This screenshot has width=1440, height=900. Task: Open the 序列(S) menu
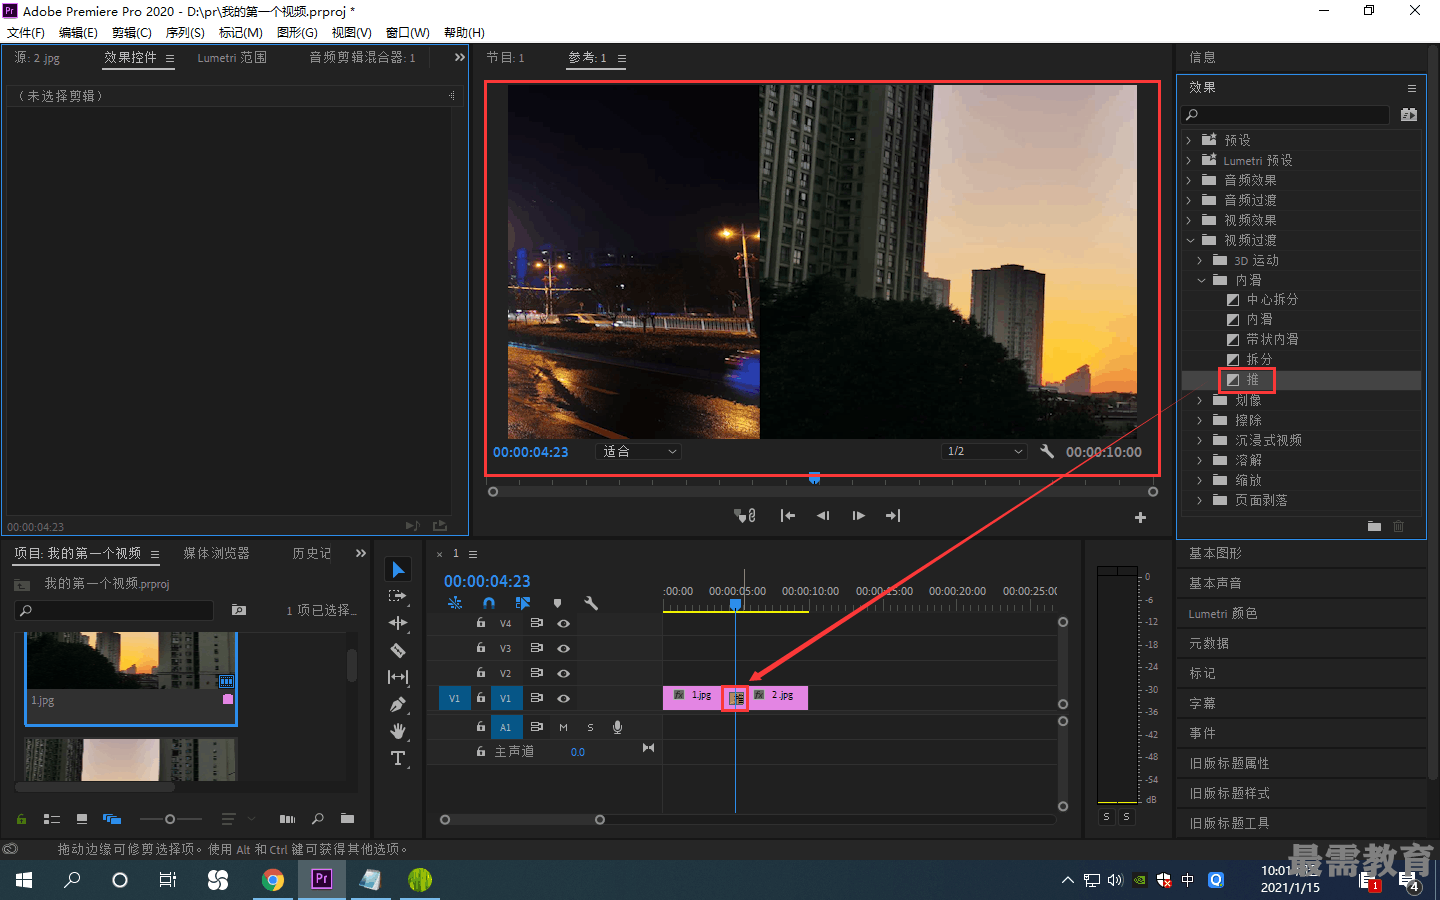(x=185, y=33)
